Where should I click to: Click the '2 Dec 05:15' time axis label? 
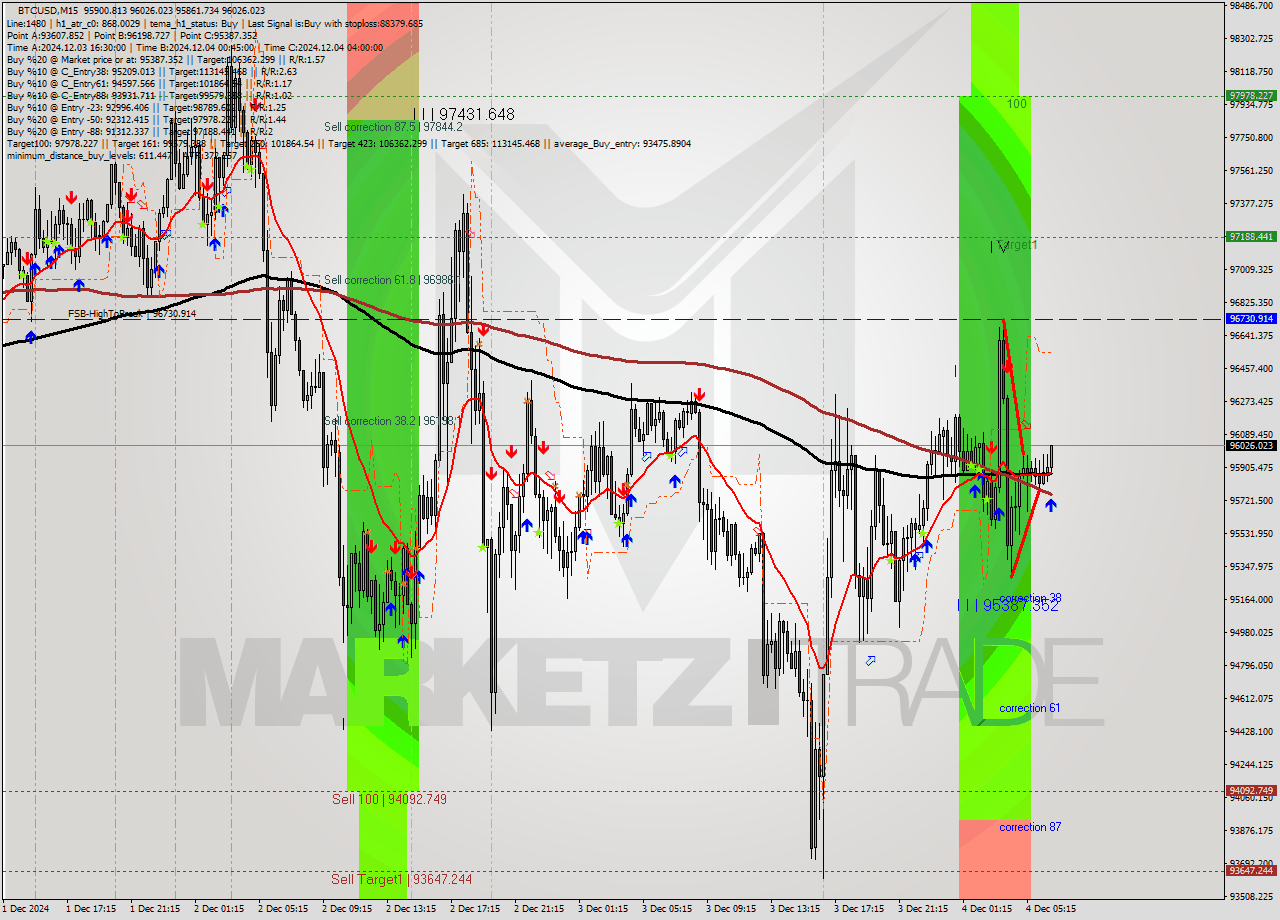tap(282, 909)
